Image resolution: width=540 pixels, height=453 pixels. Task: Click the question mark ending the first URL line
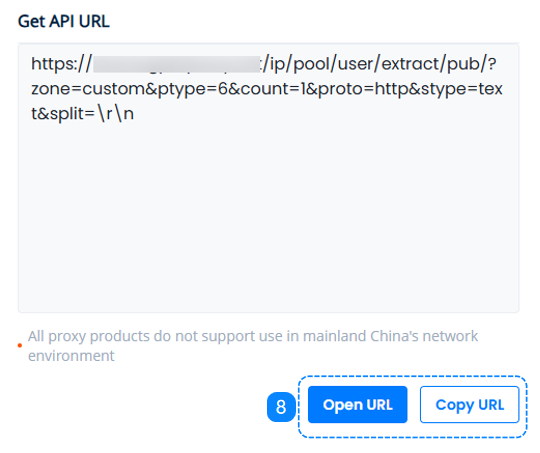tap(491, 64)
